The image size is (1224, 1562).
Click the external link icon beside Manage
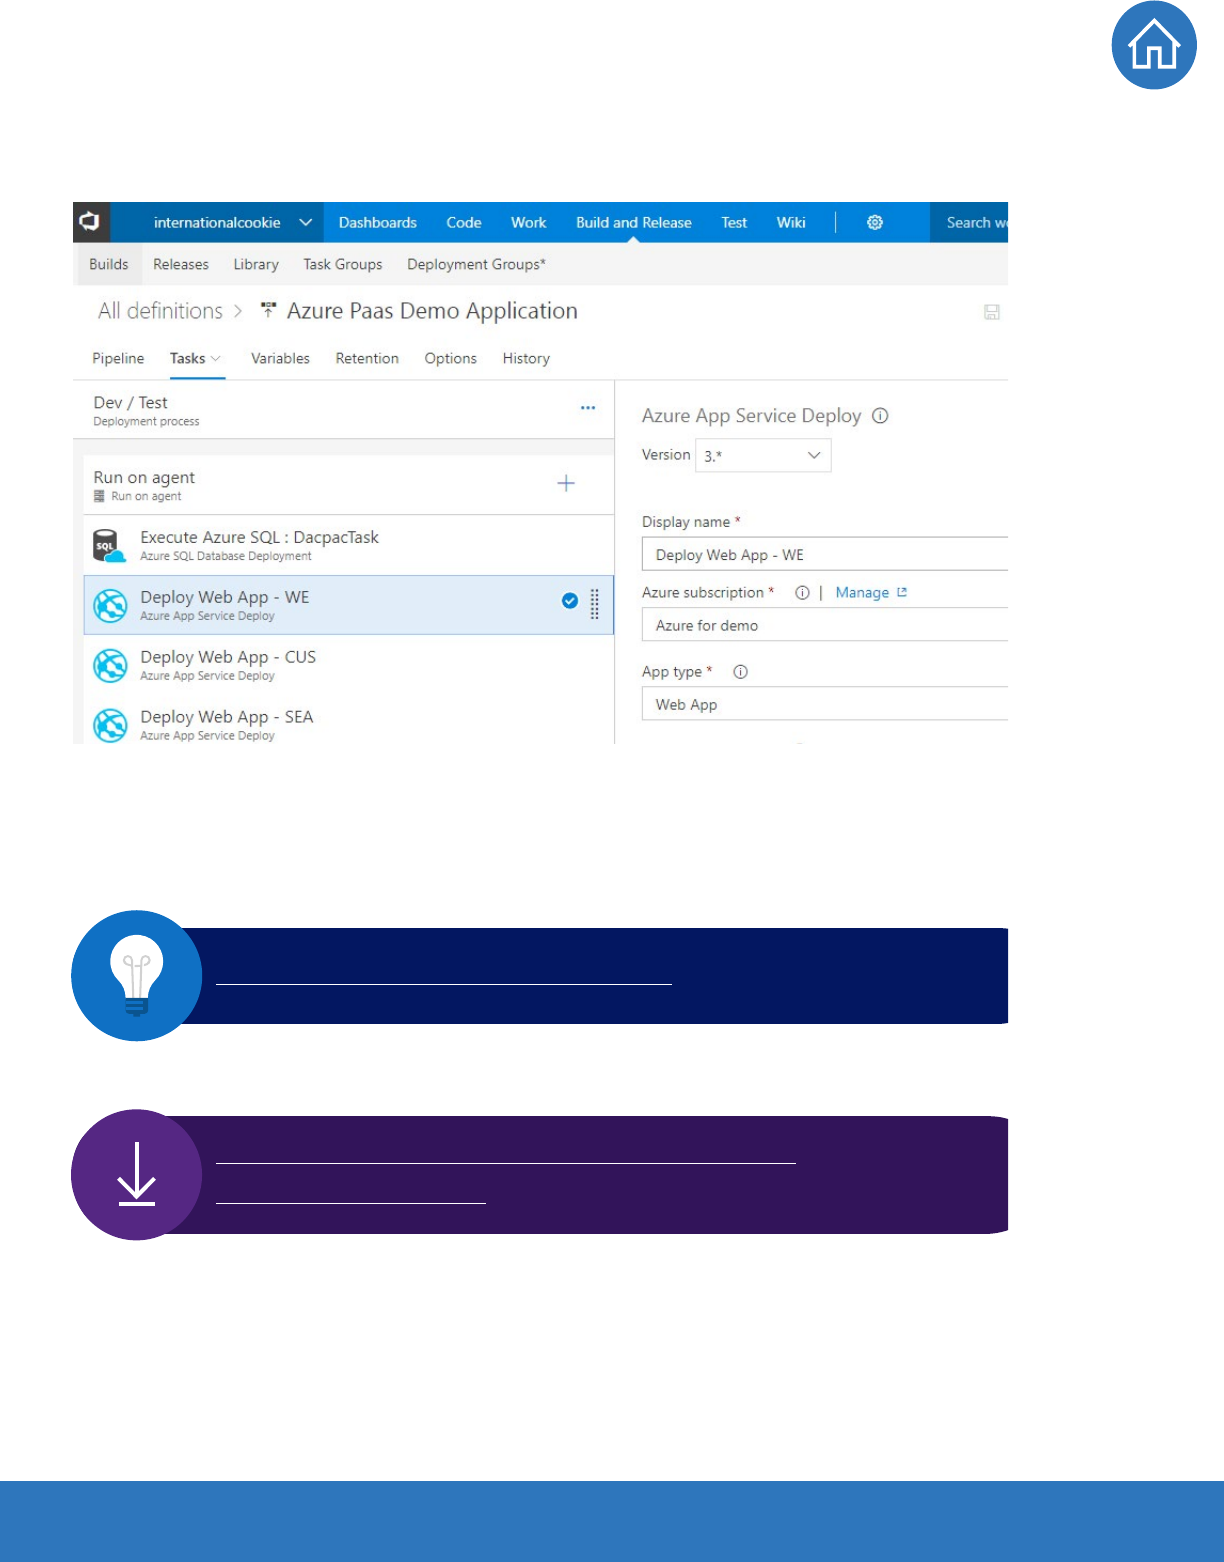coord(902,592)
